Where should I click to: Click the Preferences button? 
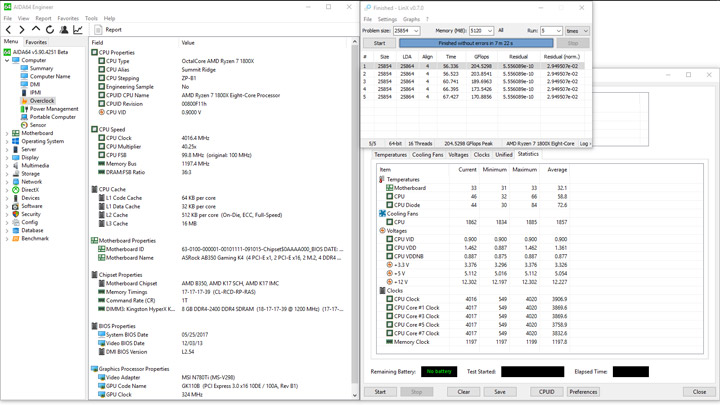pyautogui.click(x=583, y=392)
